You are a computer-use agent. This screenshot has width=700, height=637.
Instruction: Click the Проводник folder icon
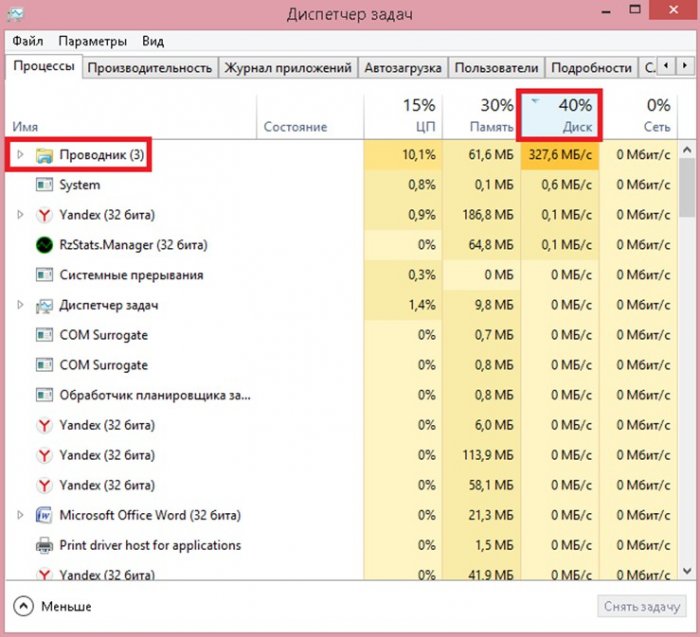tap(44, 155)
